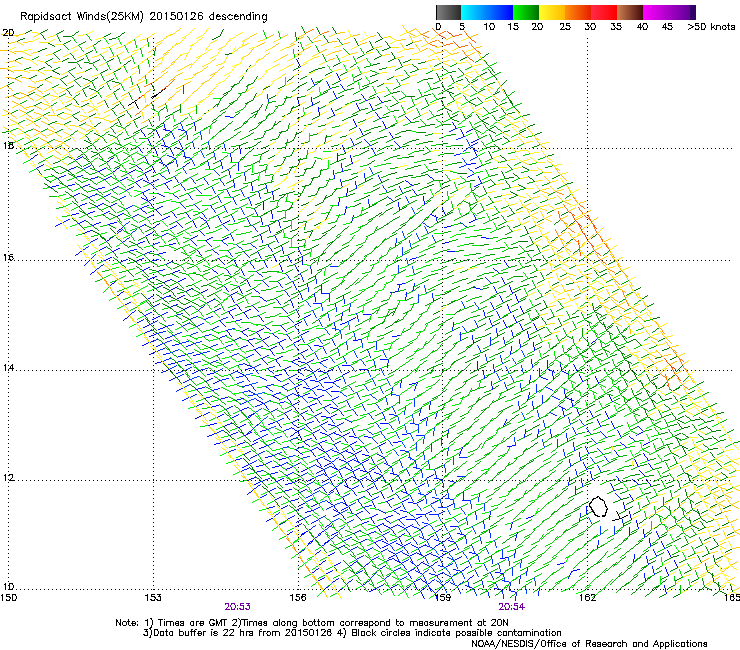Click the latitude label '10'
Image resolution: width=740 pixels, height=650 pixels.
(8, 587)
